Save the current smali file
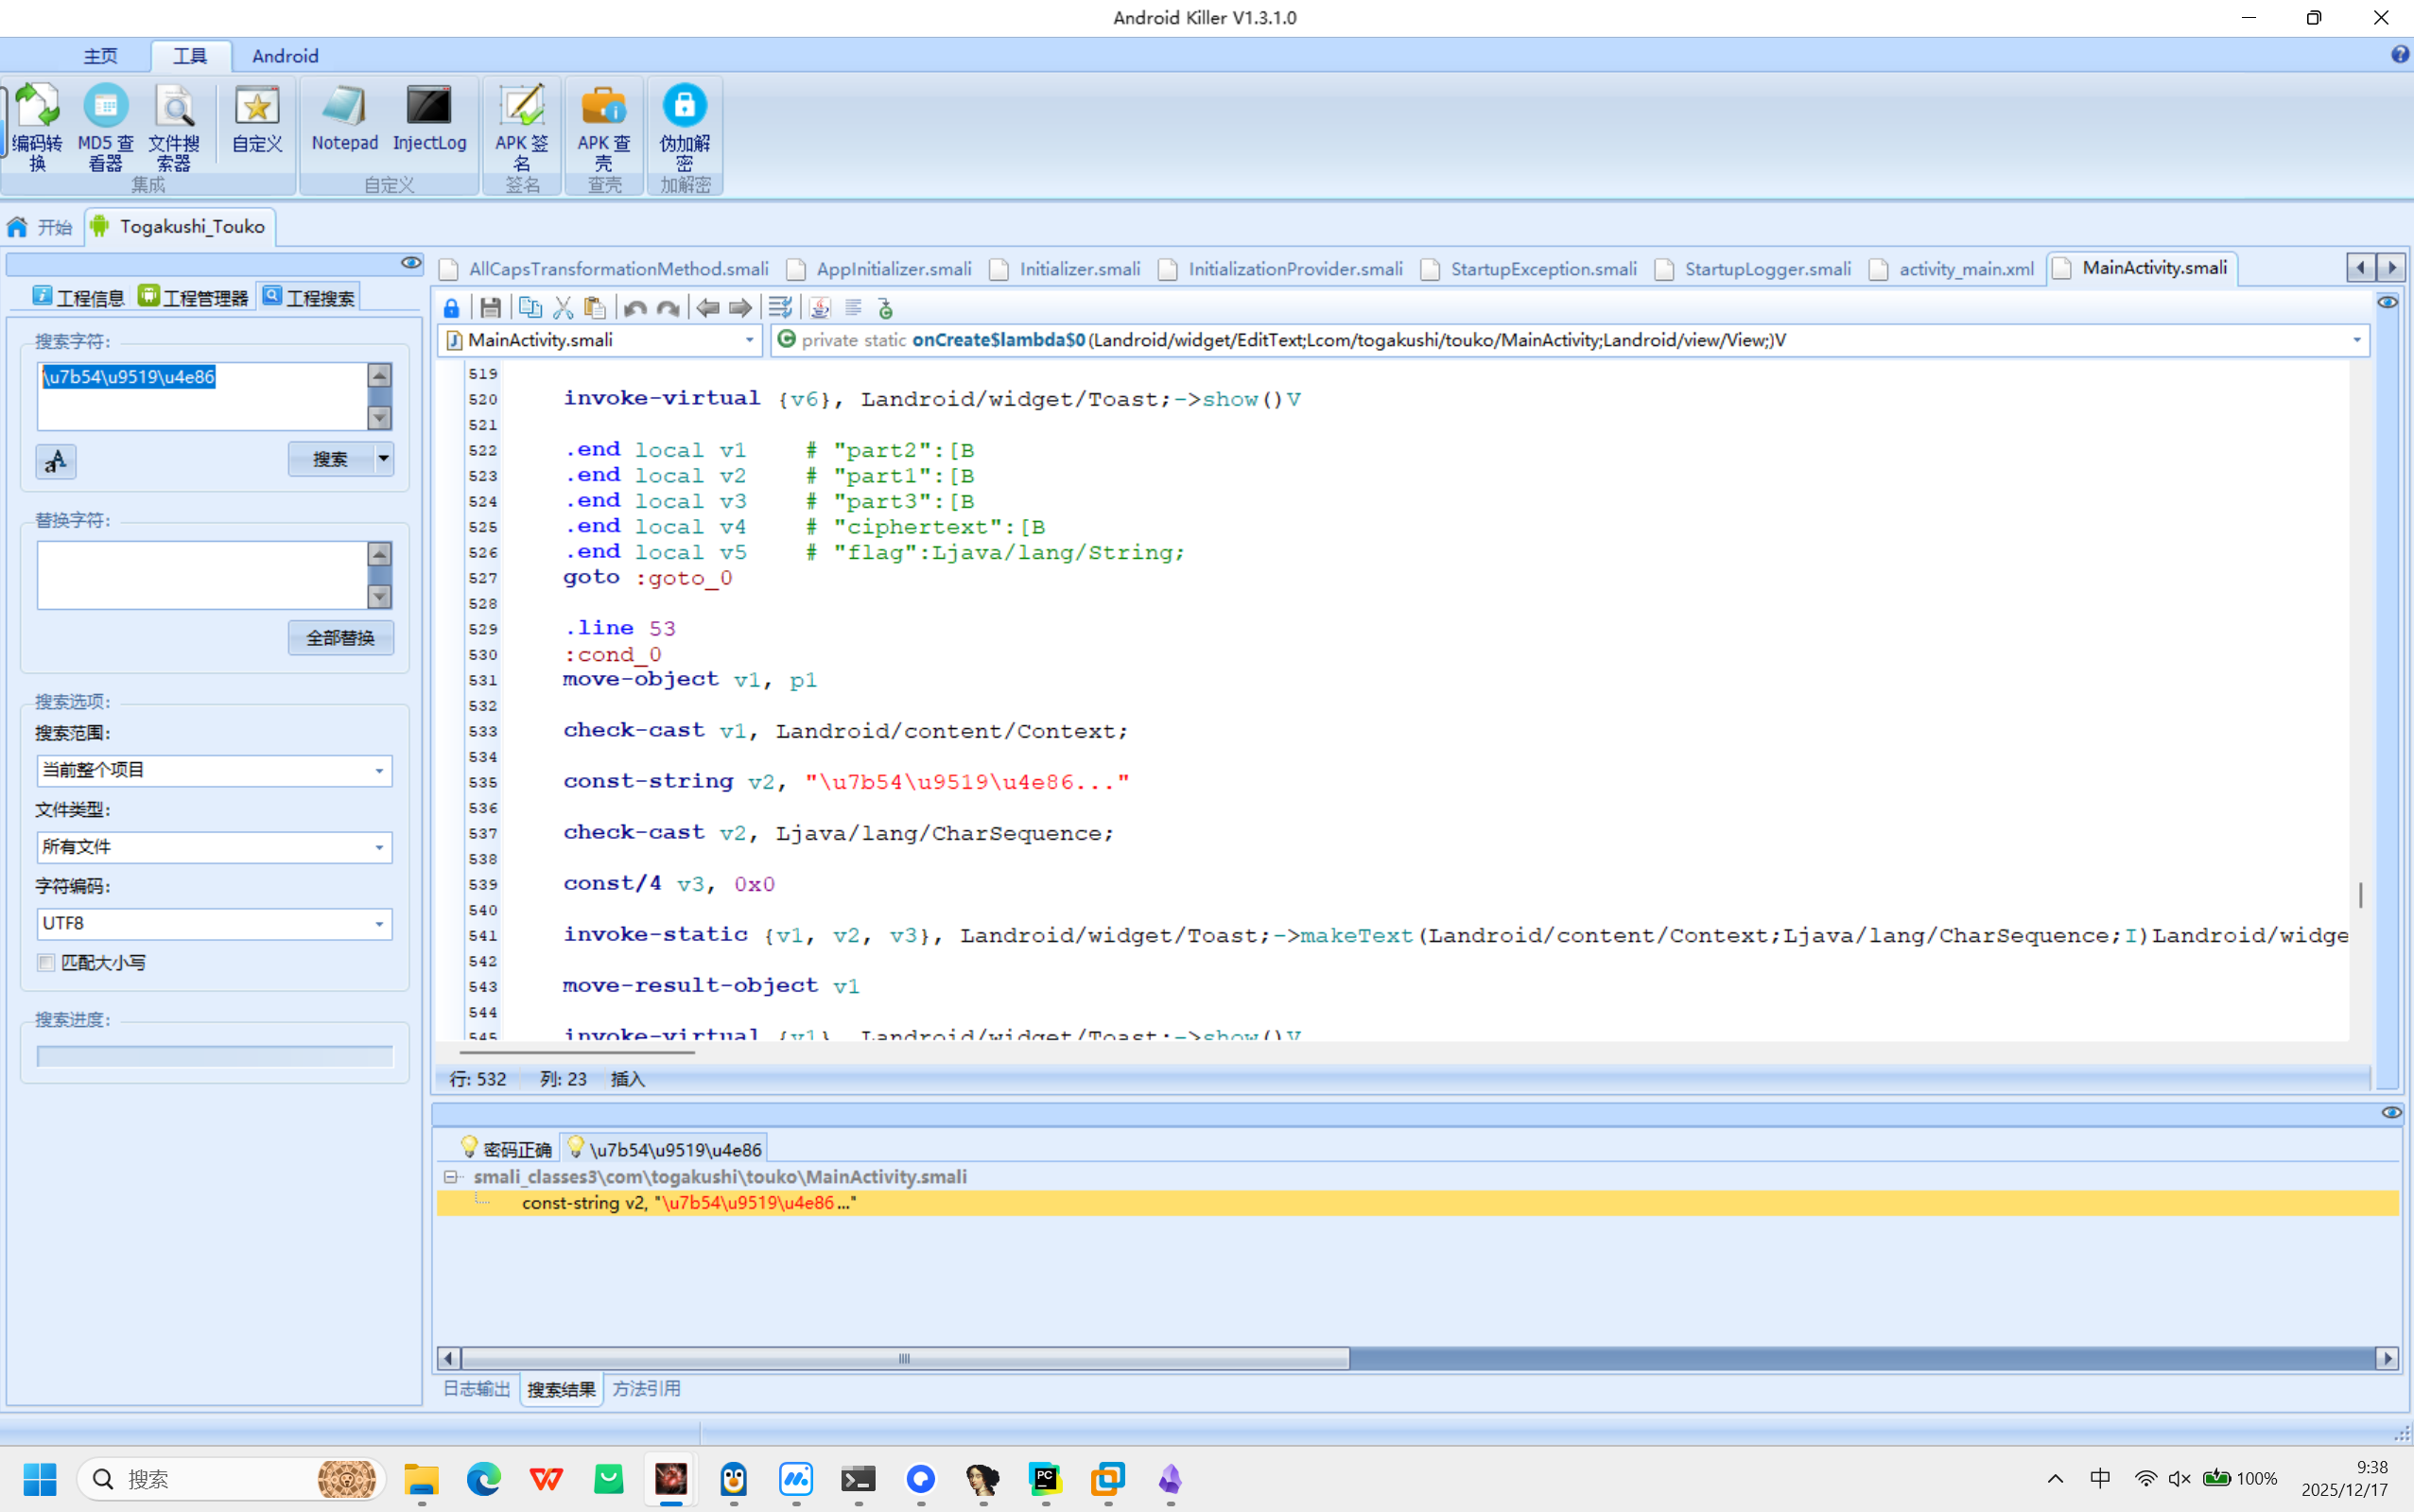The width and height of the screenshot is (2414, 1512). click(490, 308)
